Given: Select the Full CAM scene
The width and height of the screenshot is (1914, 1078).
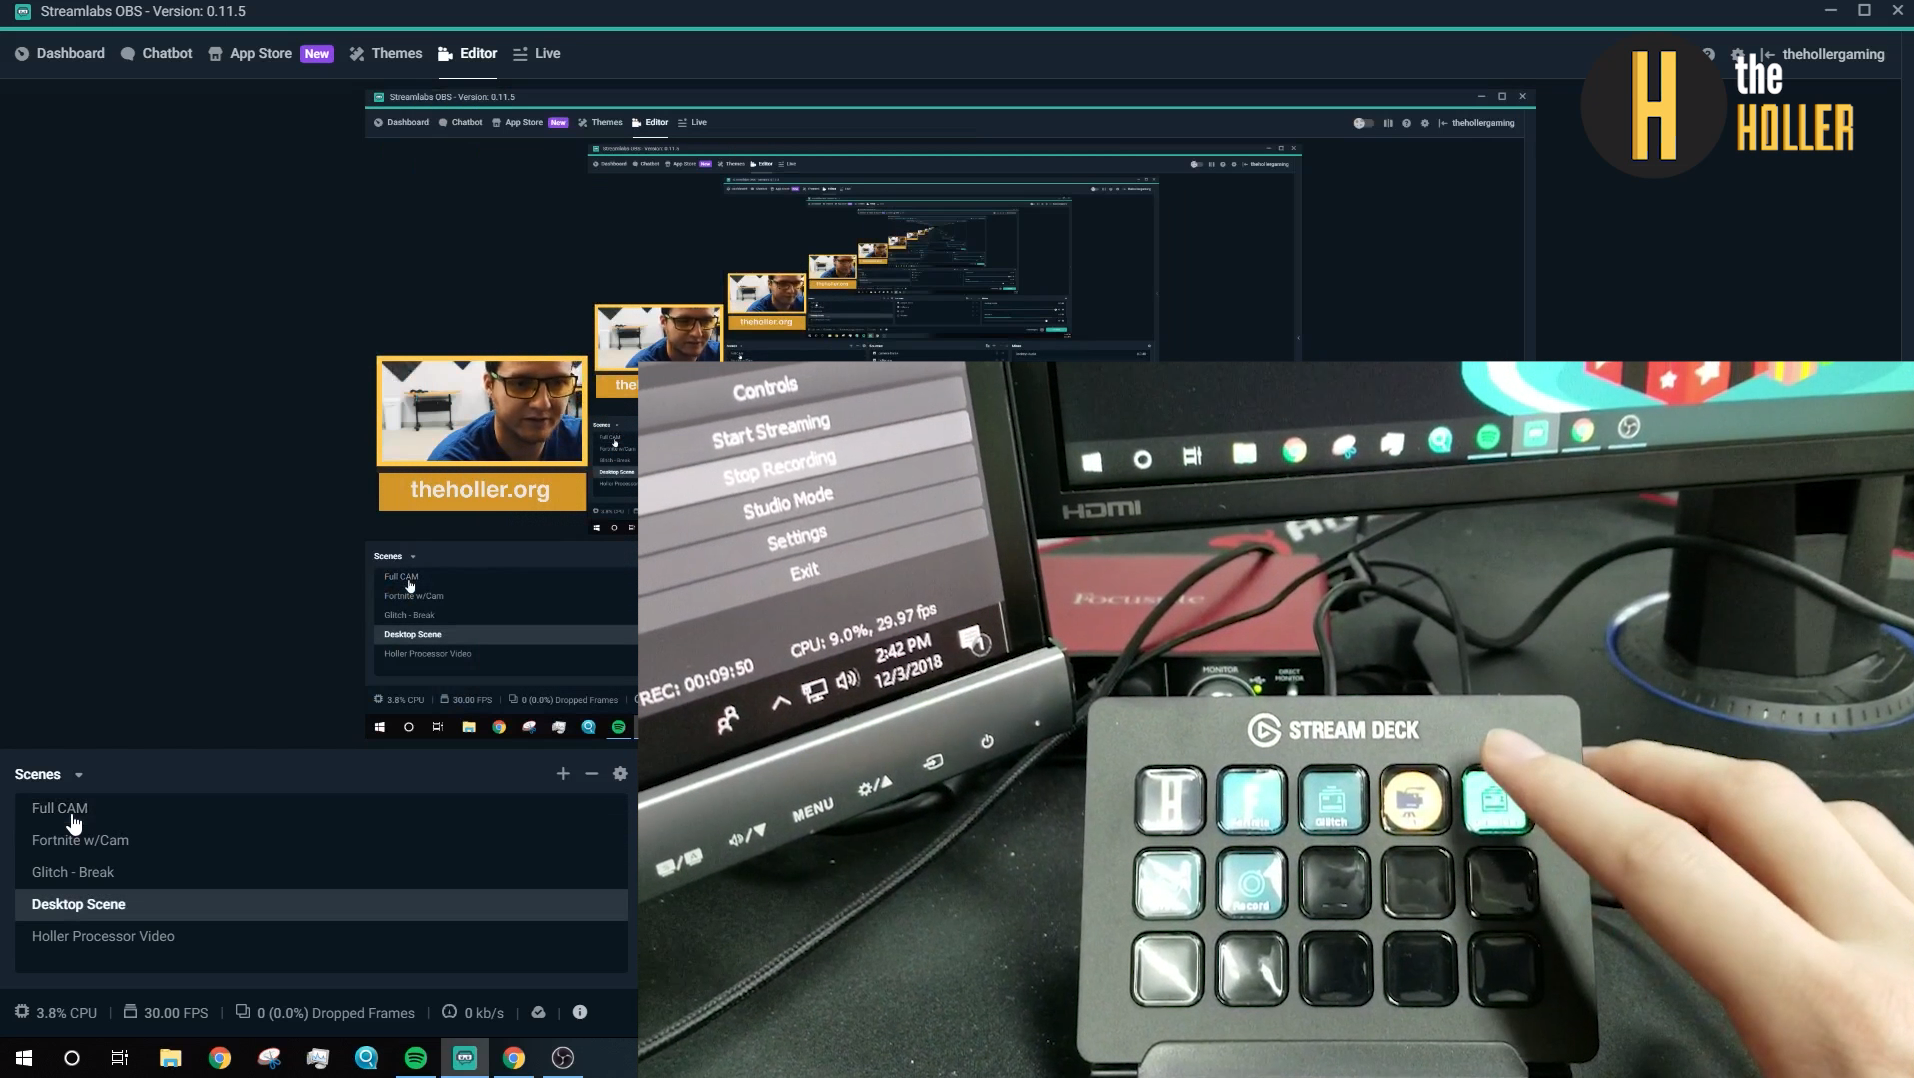Looking at the screenshot, I should click(60, 808).
